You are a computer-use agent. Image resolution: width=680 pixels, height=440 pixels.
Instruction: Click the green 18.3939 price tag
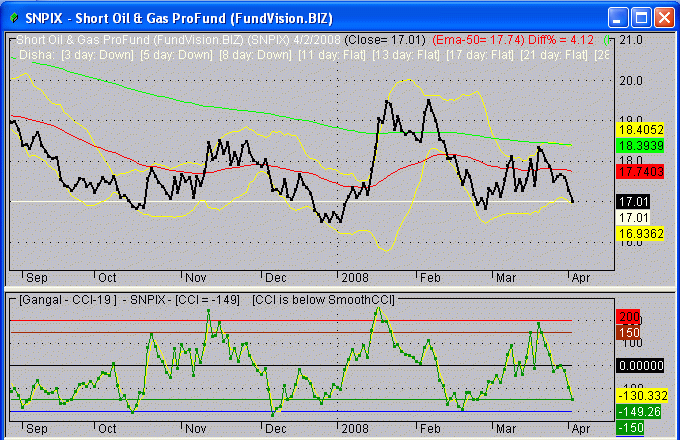(x=641, y=146)
